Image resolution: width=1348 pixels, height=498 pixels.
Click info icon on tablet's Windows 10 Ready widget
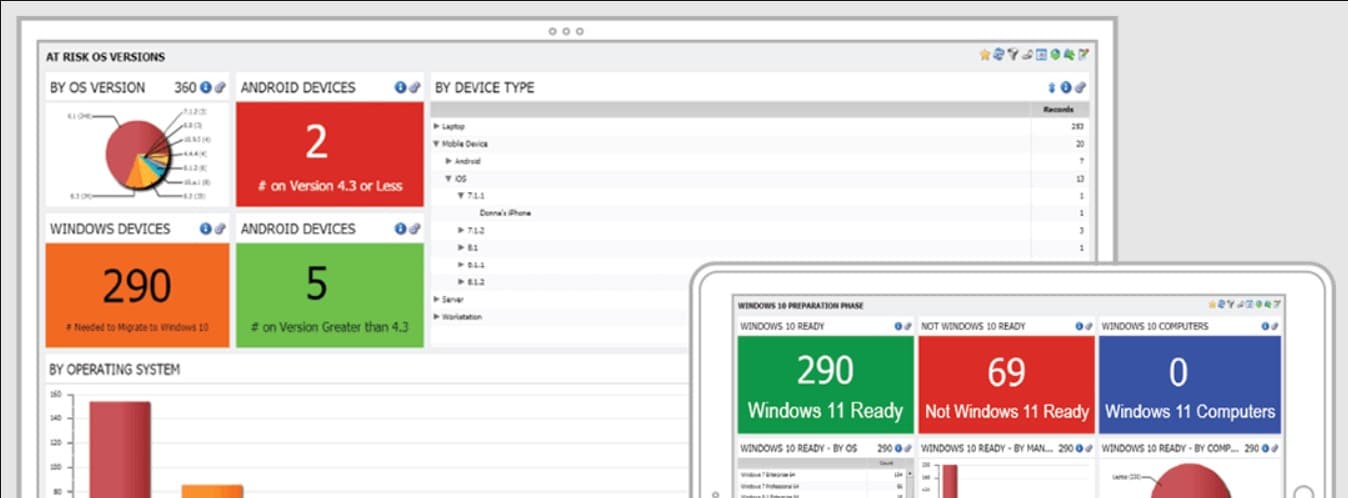click(897, 326)
